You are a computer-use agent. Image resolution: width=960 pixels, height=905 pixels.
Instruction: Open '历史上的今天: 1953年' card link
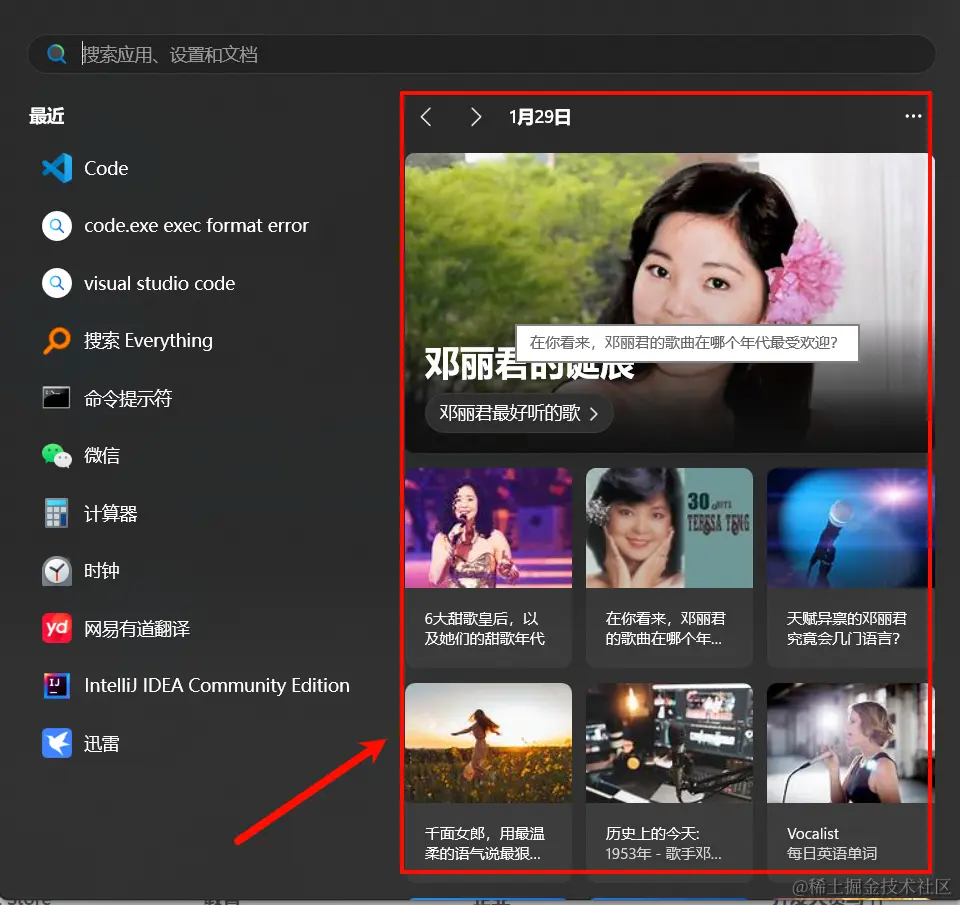click(x=664, y=843)
